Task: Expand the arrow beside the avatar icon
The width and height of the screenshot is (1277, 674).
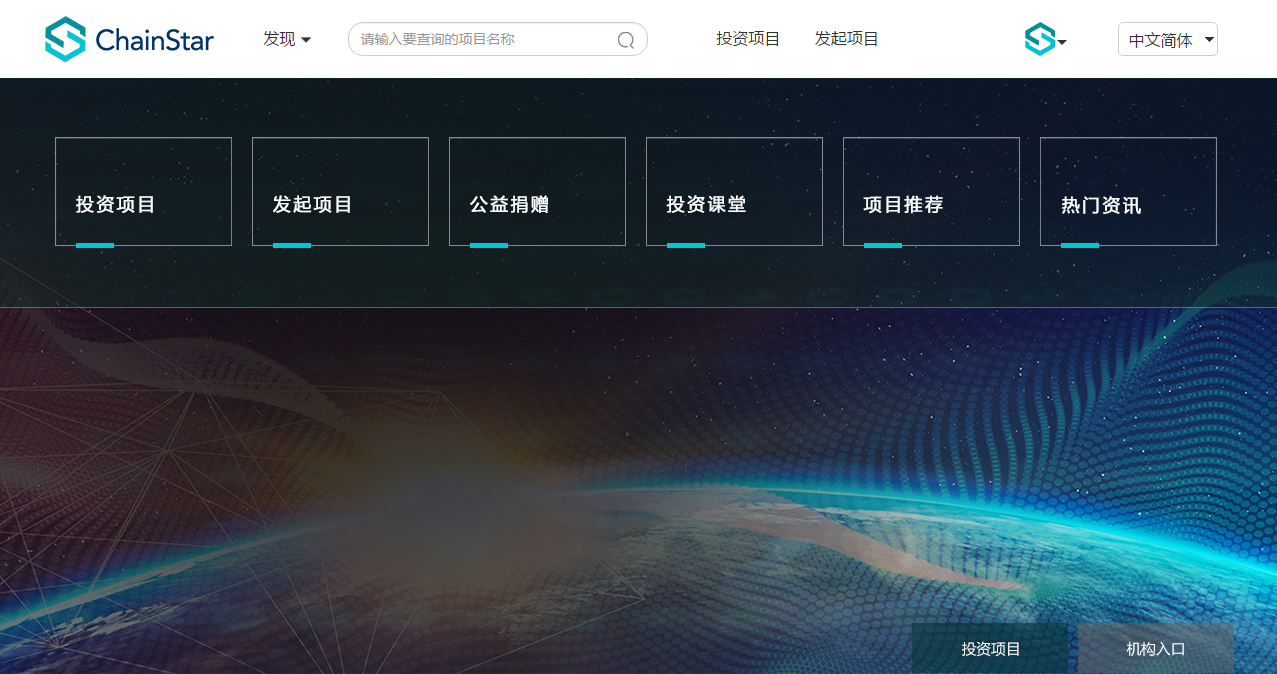Action: pos(1062,42)
